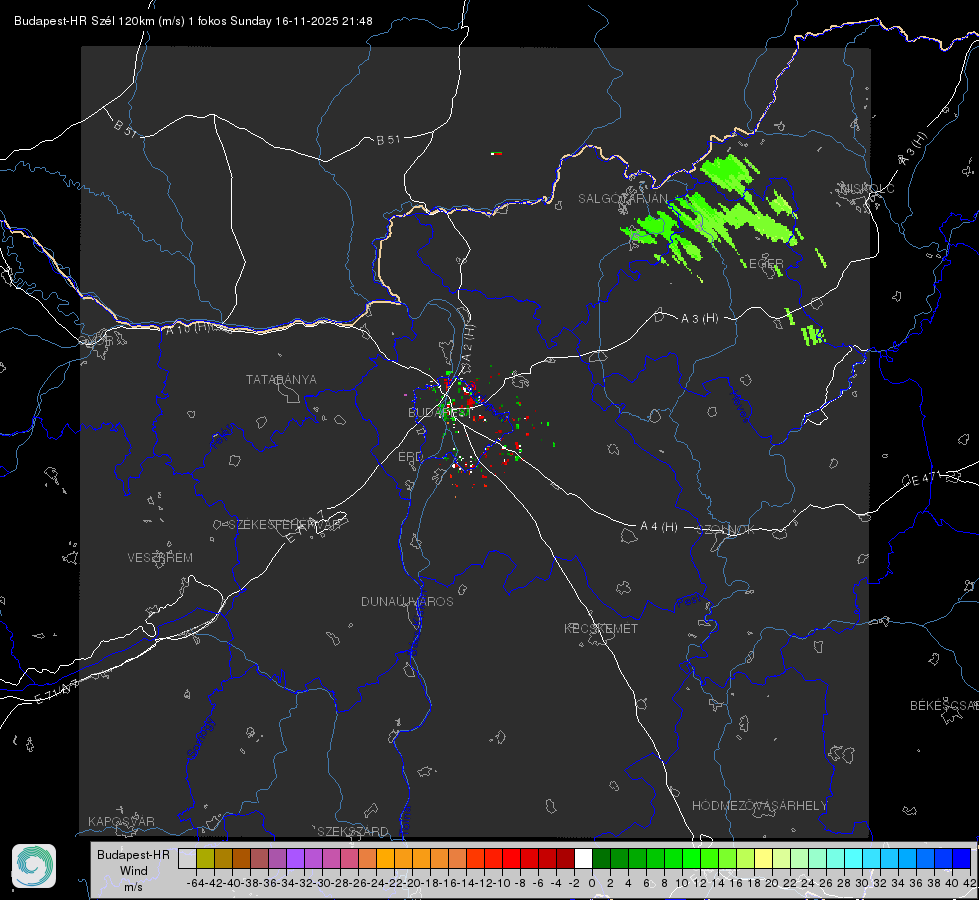Screen dimensions: 979x900
Task: Click the 'SZOLNOK' city label
Action: (726, 530)
